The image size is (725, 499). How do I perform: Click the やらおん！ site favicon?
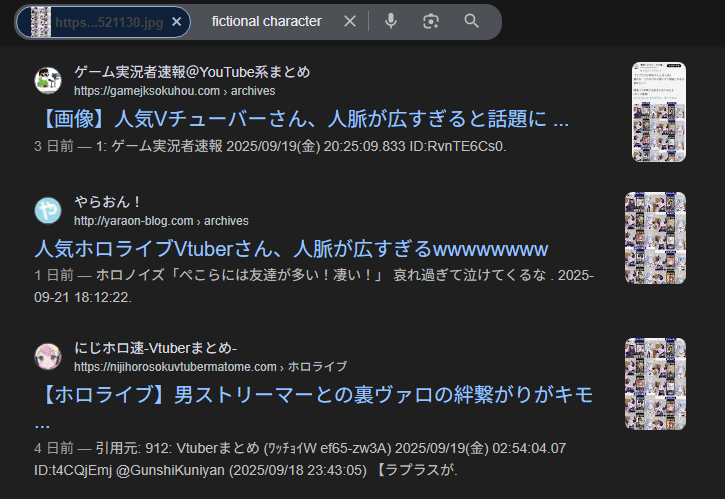(x=48, y=210)
